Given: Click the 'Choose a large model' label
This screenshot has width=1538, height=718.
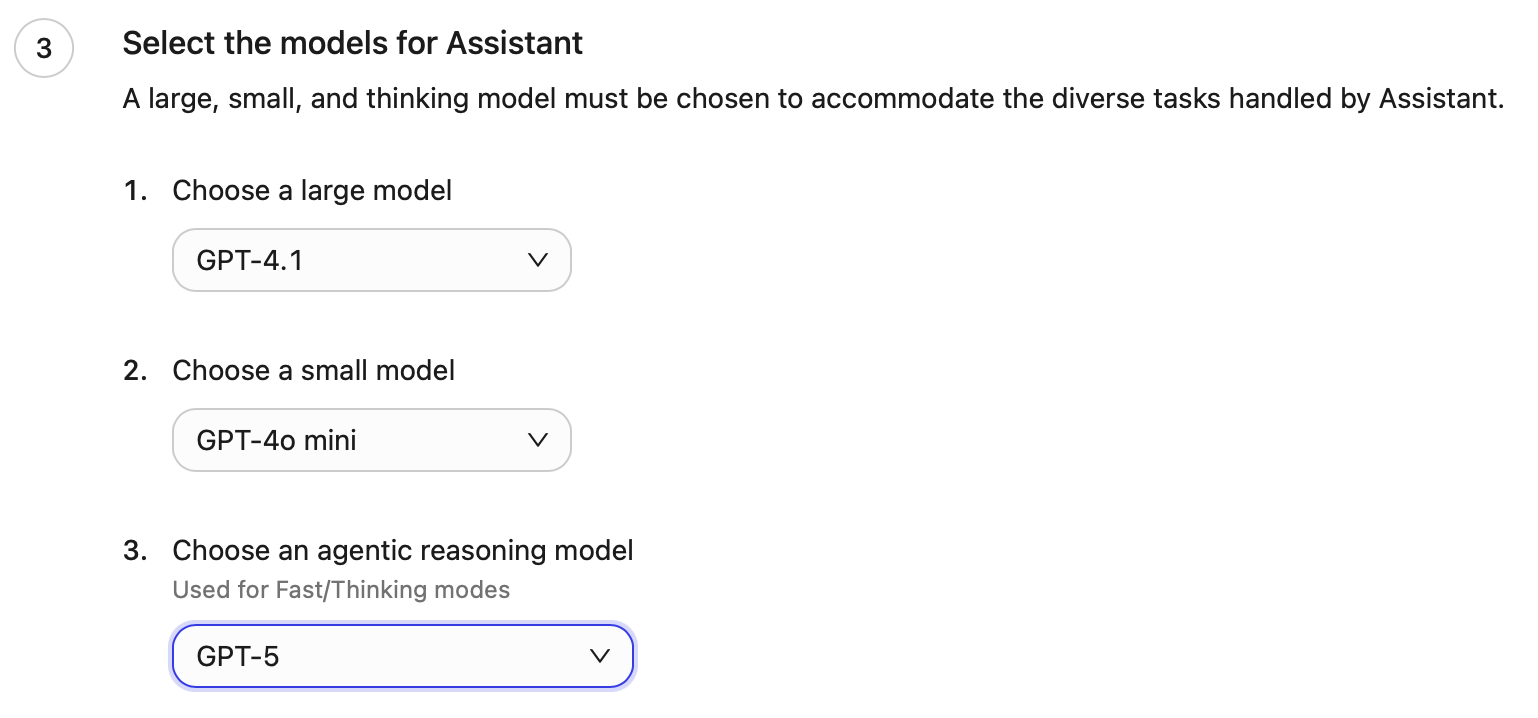Looking at the screenshot, I should [312, 190].
